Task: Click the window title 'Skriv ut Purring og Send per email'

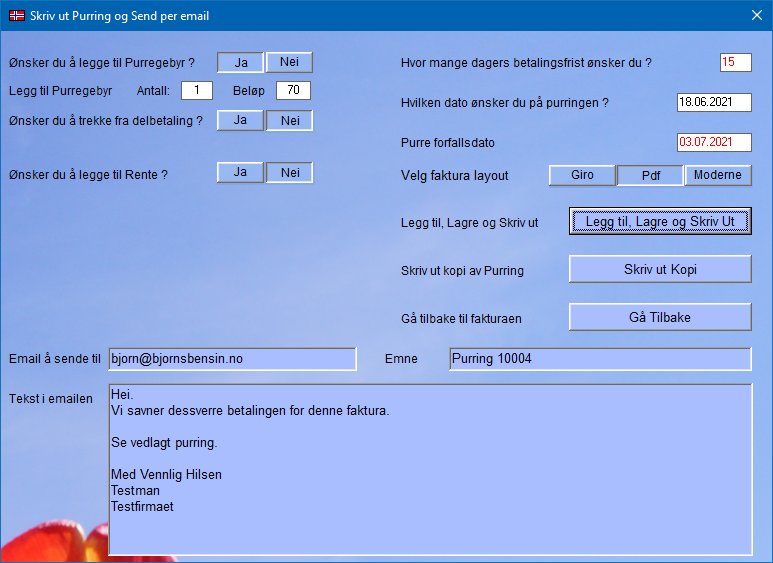Action: 119,16
